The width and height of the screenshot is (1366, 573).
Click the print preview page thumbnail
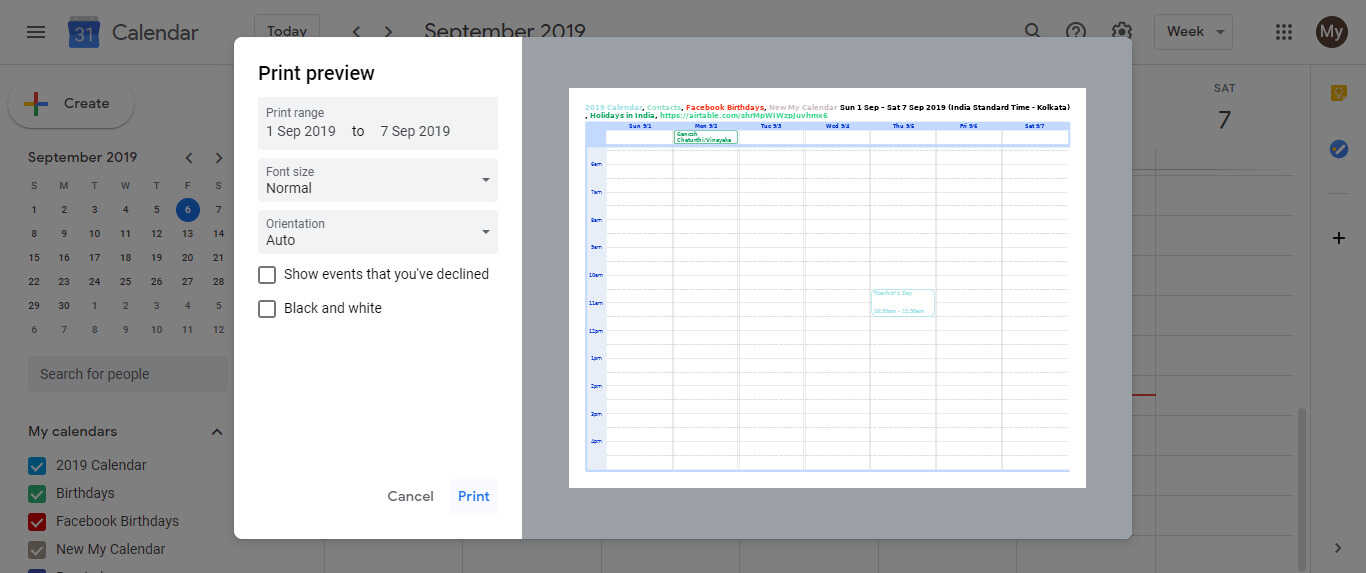pos(827,288)
